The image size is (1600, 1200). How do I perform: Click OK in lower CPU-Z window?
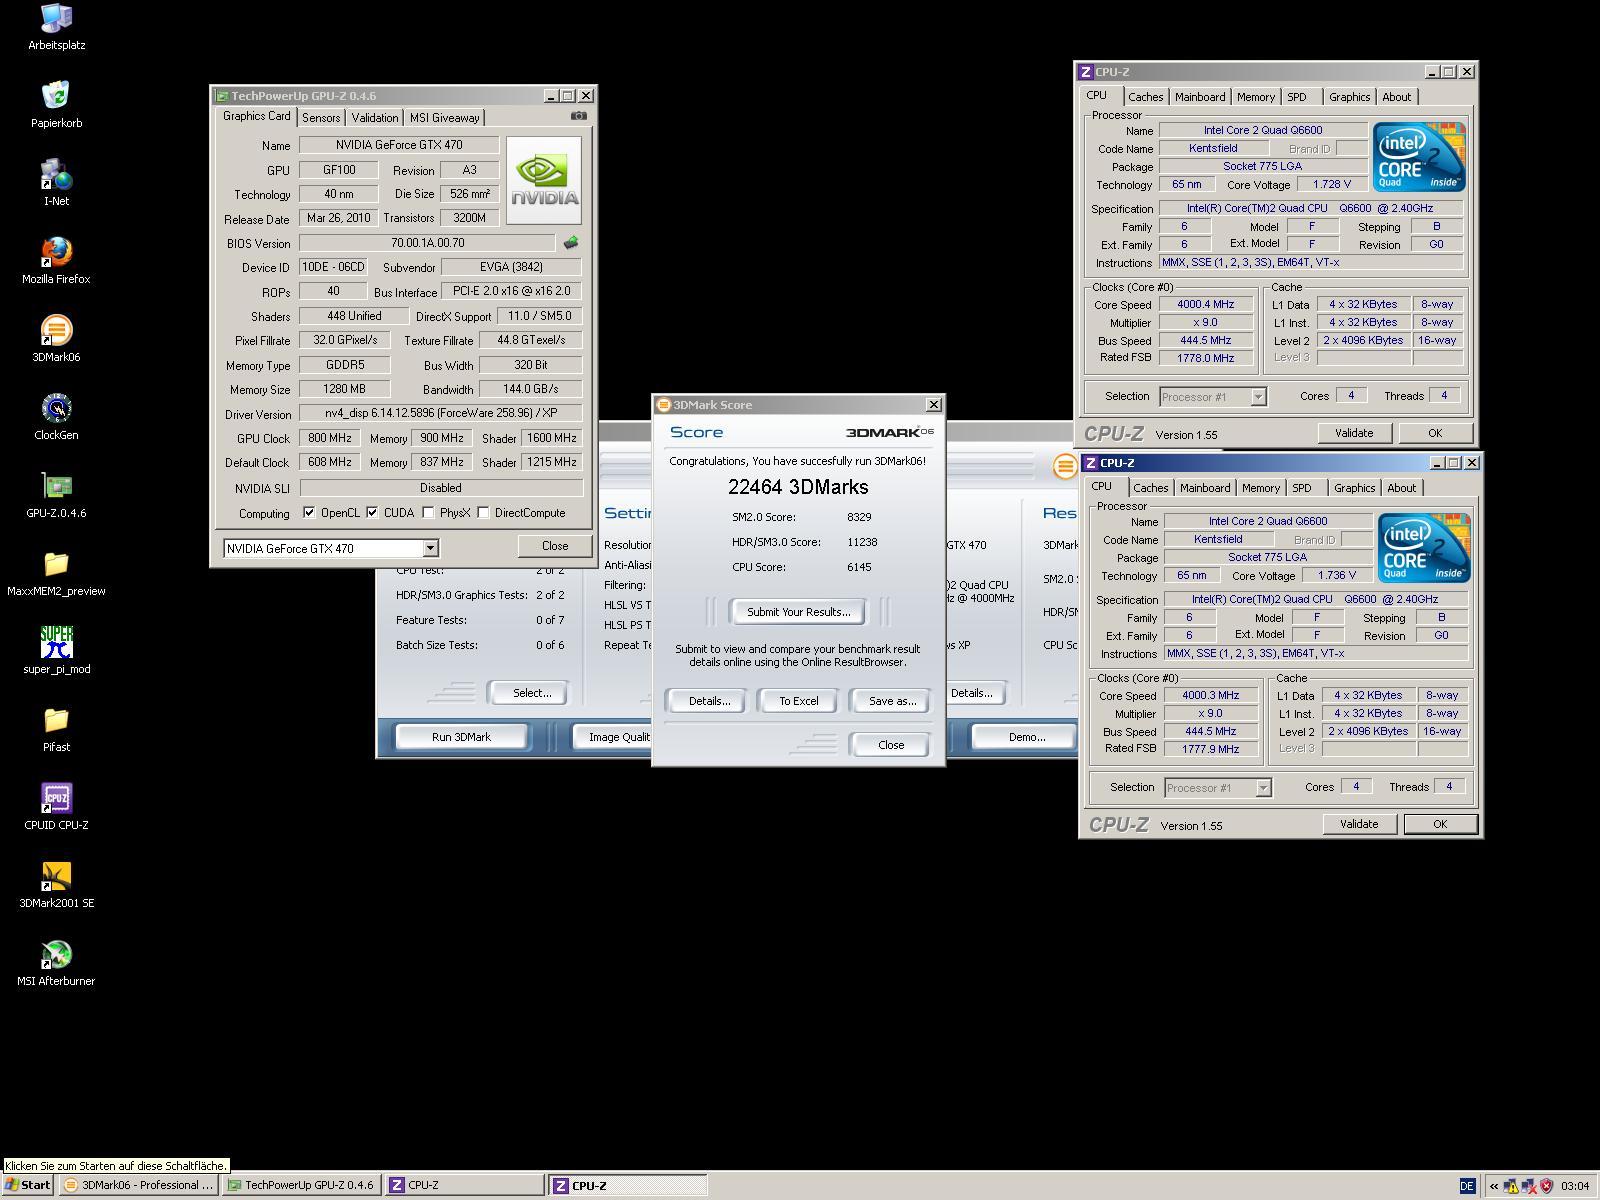click(x=1439, y=824)
